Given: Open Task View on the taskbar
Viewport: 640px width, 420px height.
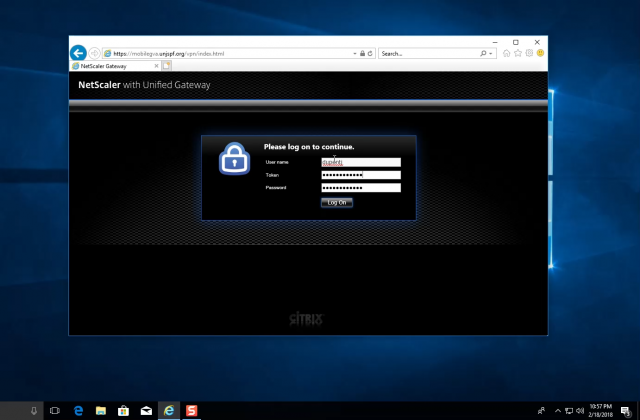Looking at the screenshot, I should pos(55,411).
